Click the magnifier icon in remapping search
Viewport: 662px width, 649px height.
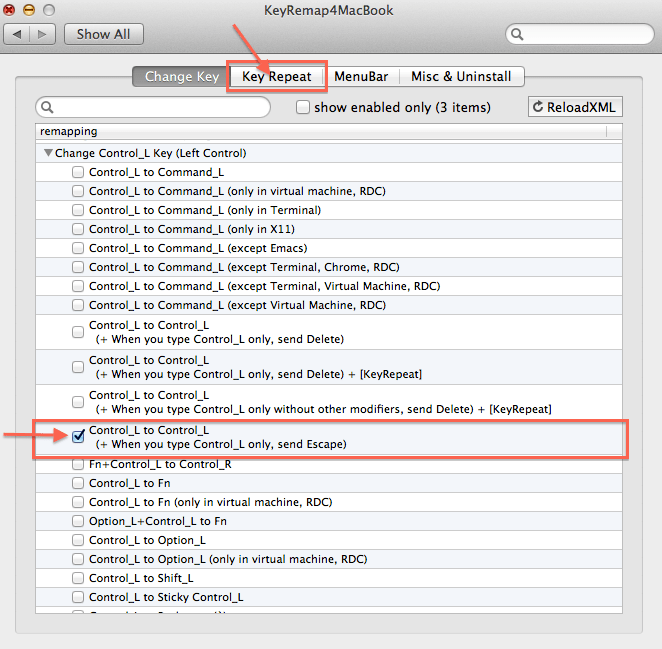(x=47, y=107)
